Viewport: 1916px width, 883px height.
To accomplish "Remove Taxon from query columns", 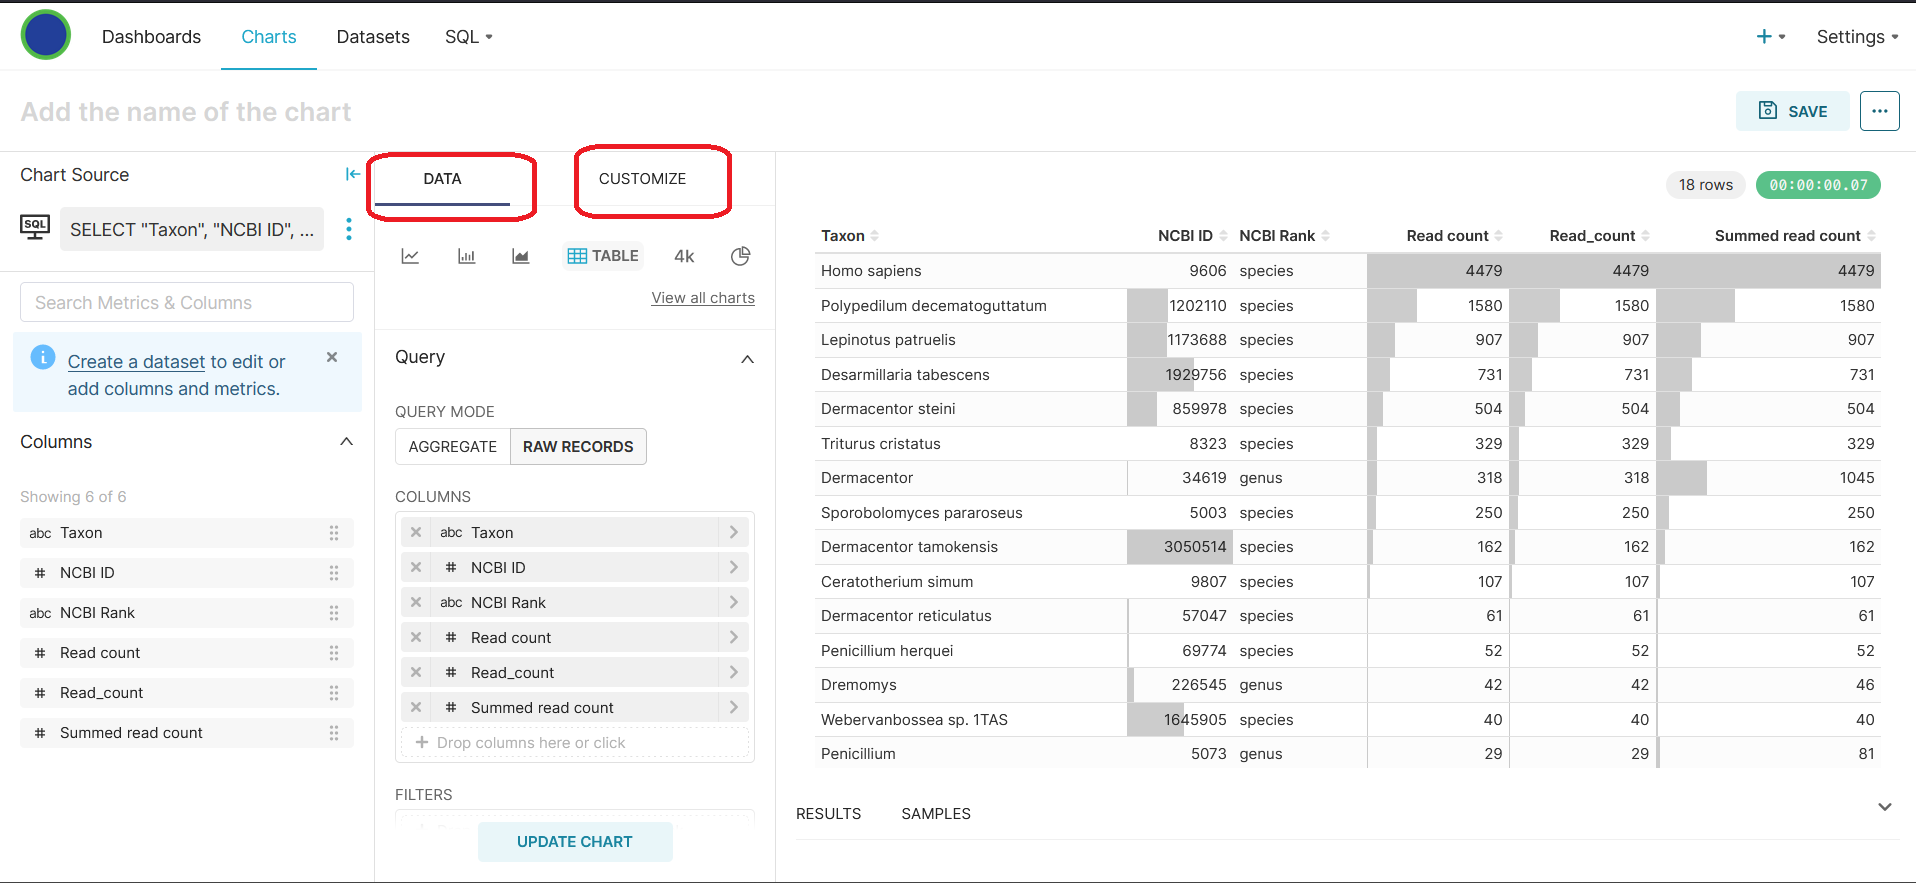I will [416, 532].
